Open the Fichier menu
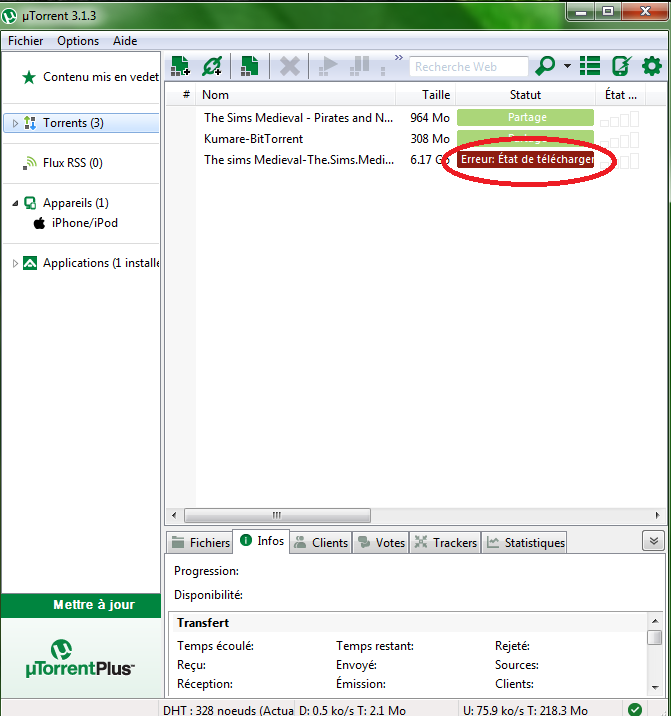Image resolution: width=671 pixels, height=716 pixels. (26, 41)
